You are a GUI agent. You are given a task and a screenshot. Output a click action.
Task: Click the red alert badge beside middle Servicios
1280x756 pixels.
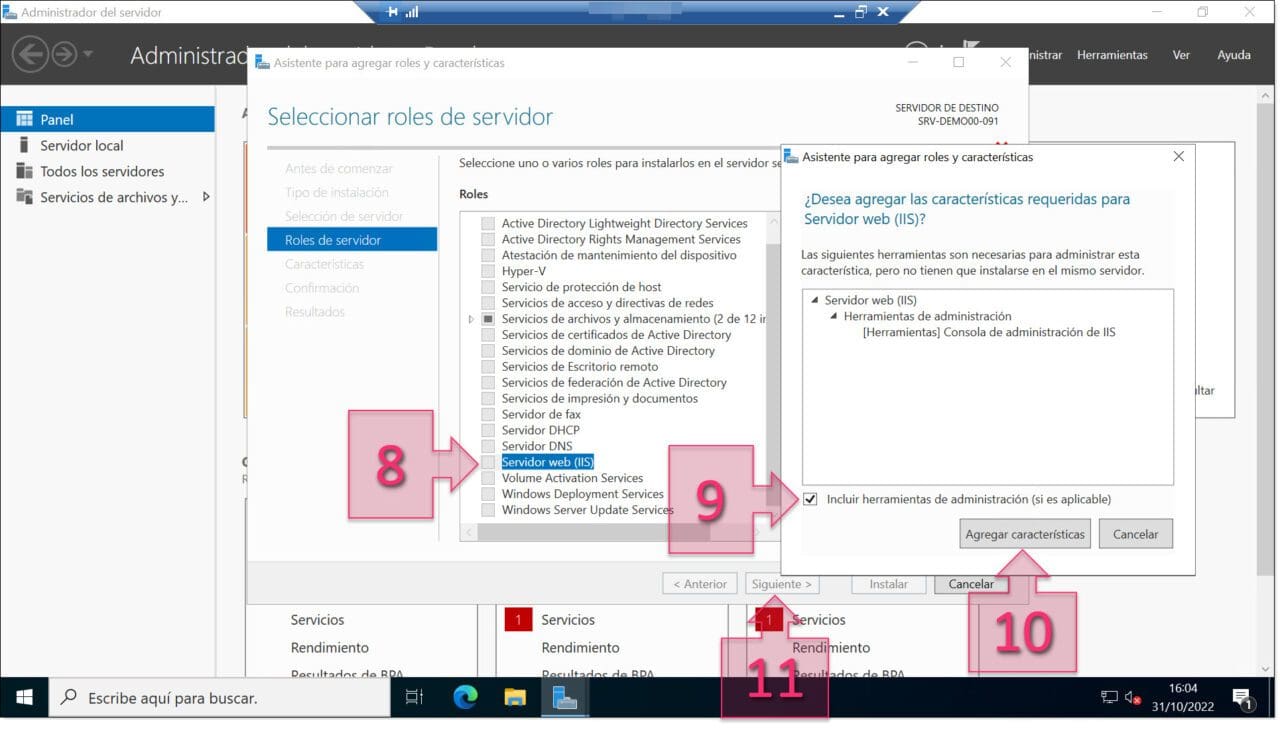tap(517, 620)
